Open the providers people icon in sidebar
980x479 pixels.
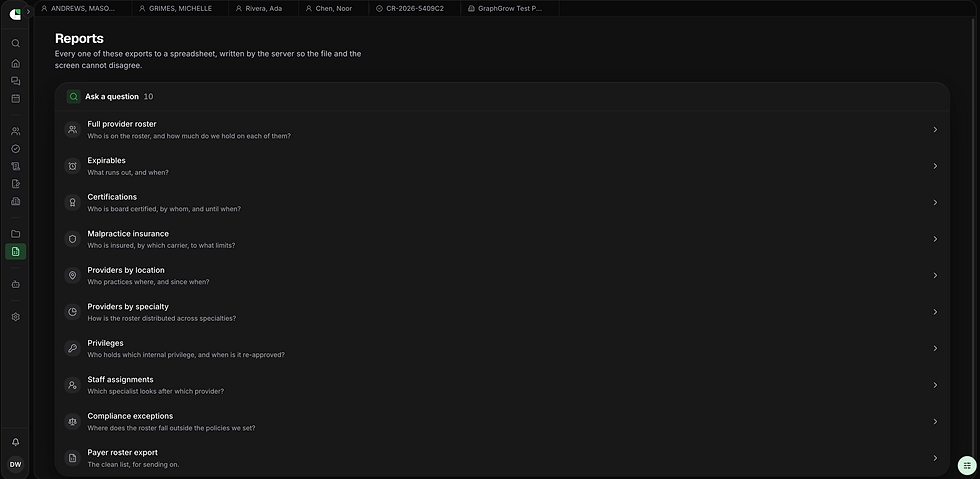pyautogui.click(x=16, y=131)
